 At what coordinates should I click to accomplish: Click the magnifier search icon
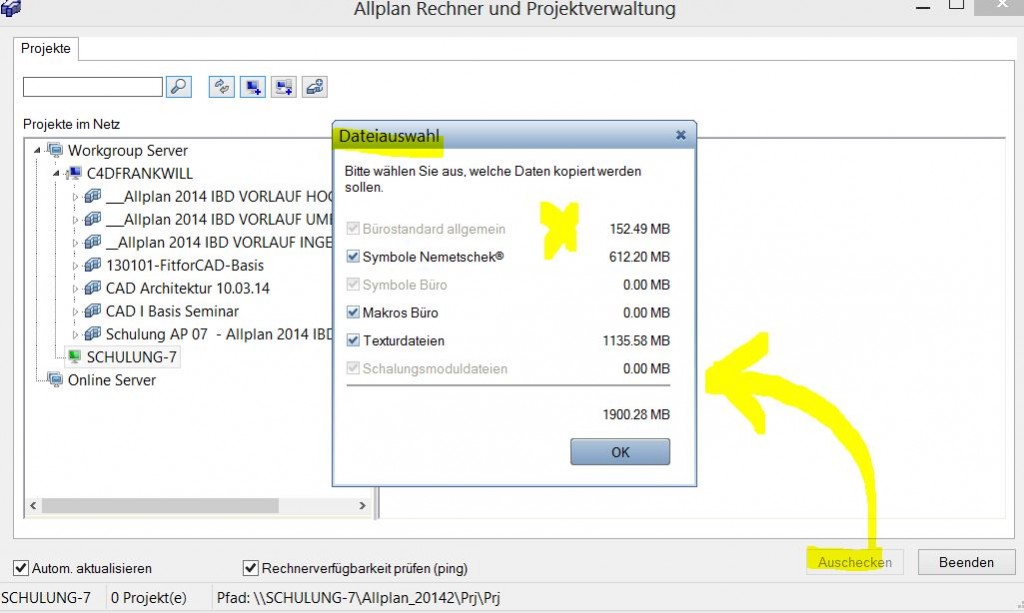pyautogui.click(x=179, y=87)
